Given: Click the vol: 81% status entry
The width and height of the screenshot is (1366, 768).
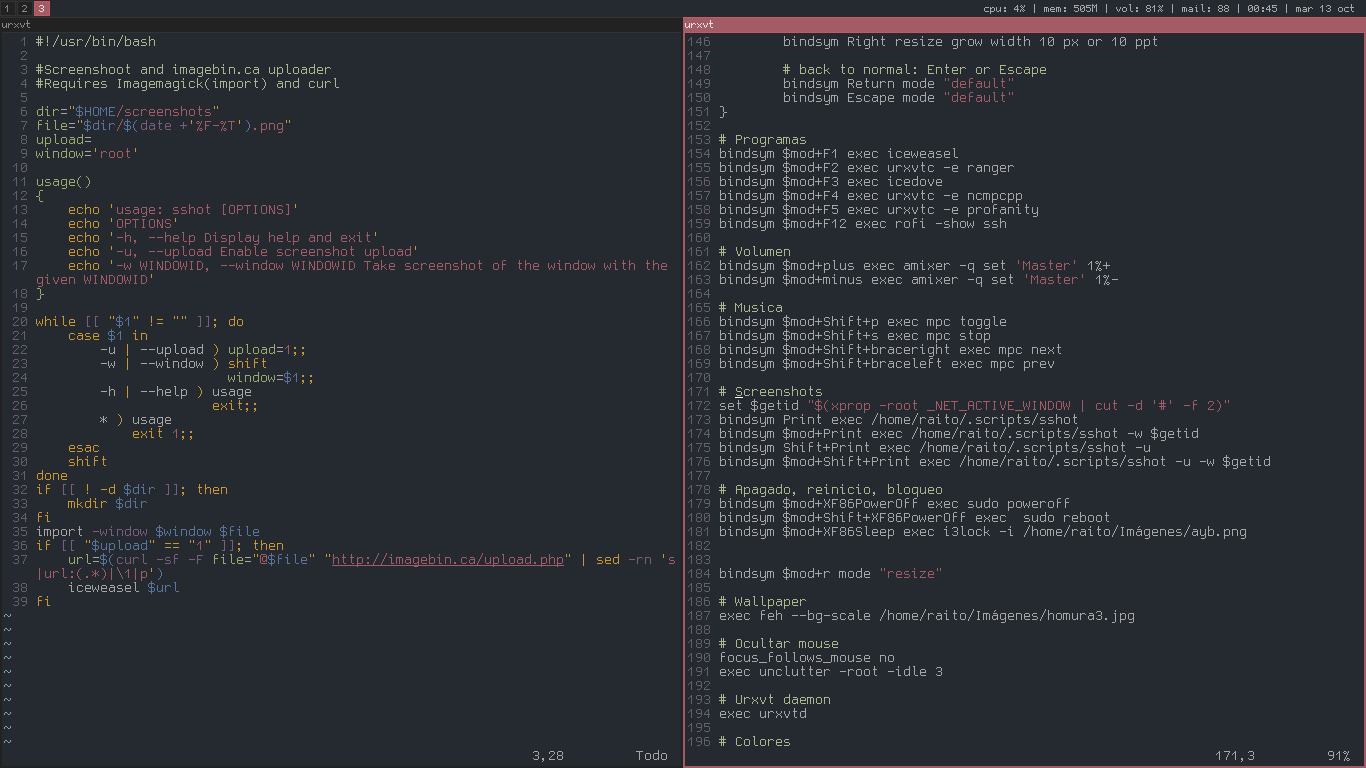Looking at the screenshot, I should click(x=1139, y=8).
